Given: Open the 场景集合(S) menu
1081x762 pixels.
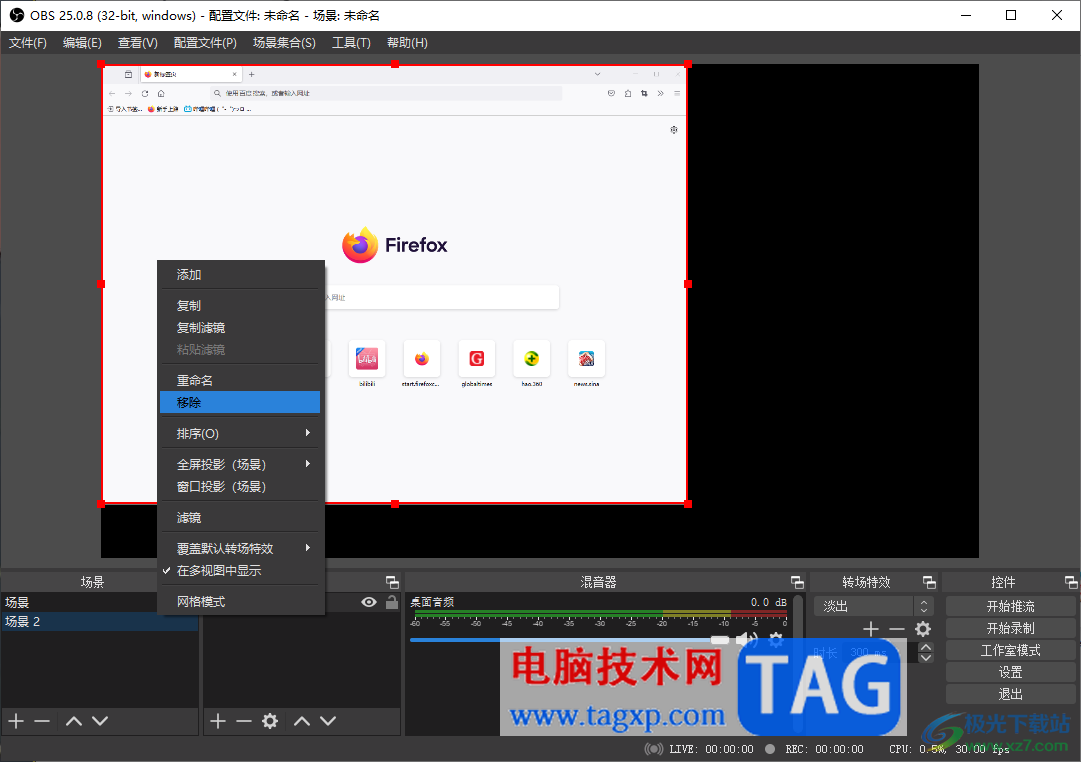Looking at the screenshot, I should point(284,43).
